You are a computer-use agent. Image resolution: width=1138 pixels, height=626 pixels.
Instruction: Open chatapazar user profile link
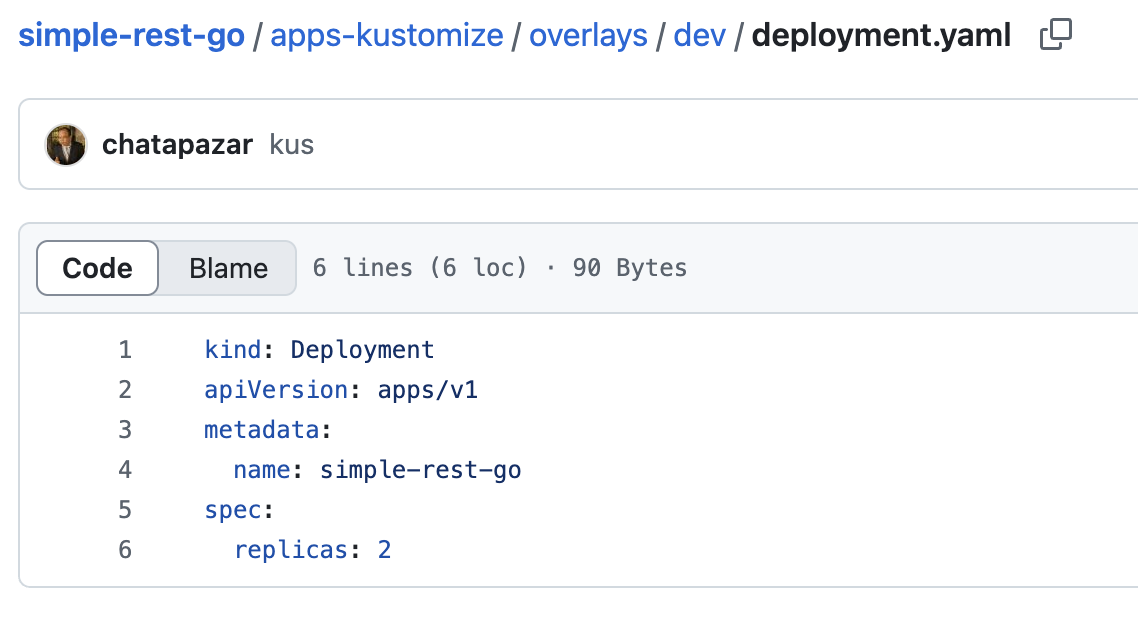(x=177, y=144)
